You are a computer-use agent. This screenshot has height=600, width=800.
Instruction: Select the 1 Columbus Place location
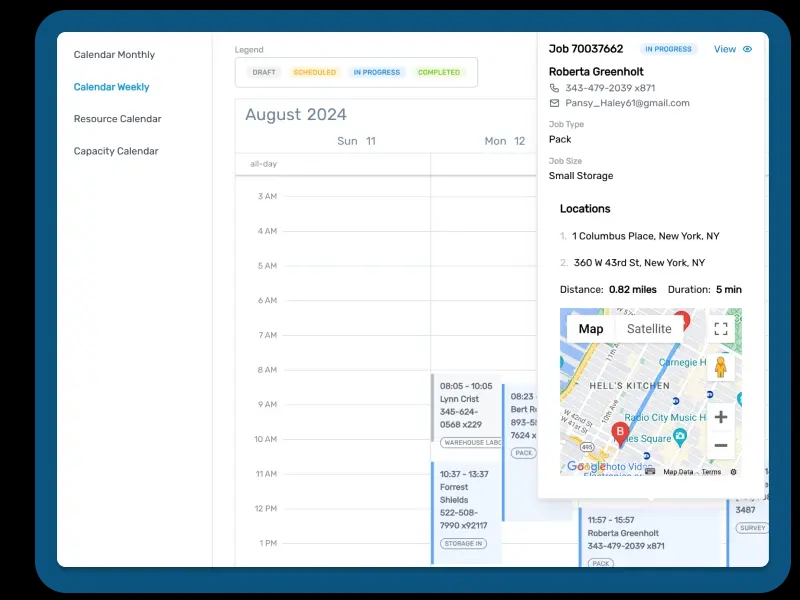(645, 236)
